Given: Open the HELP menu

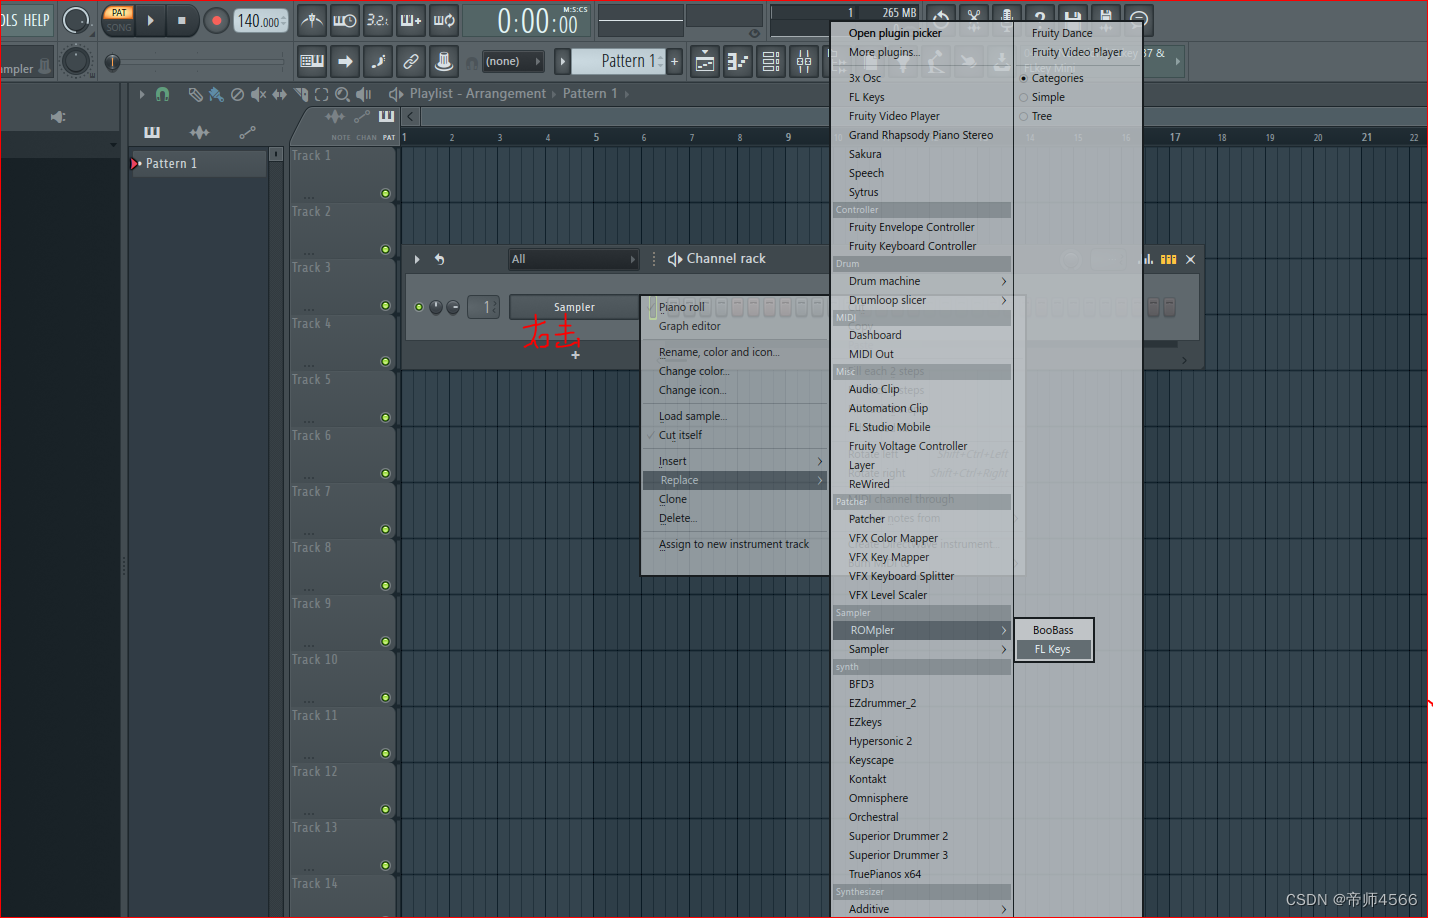Looking at the screenshot, I should (x=37, y=20).
